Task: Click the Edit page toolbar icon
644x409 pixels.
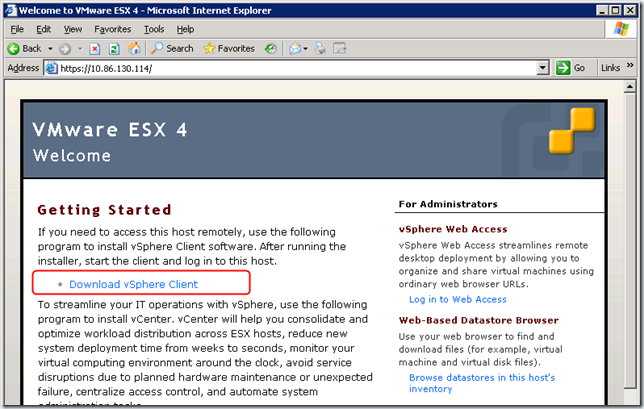Action: pyautogui.click(x=340, y=49)
